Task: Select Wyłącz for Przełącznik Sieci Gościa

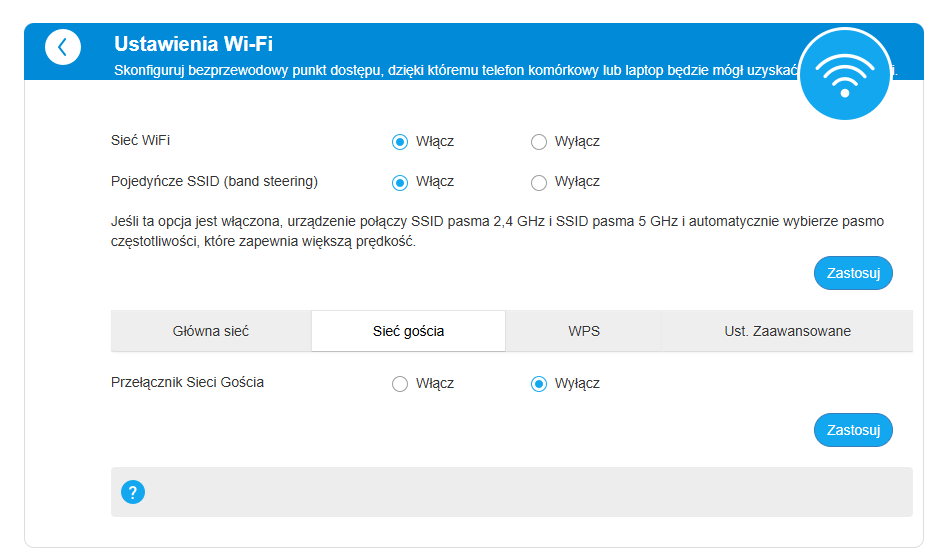Action: [x=539, y=383]
